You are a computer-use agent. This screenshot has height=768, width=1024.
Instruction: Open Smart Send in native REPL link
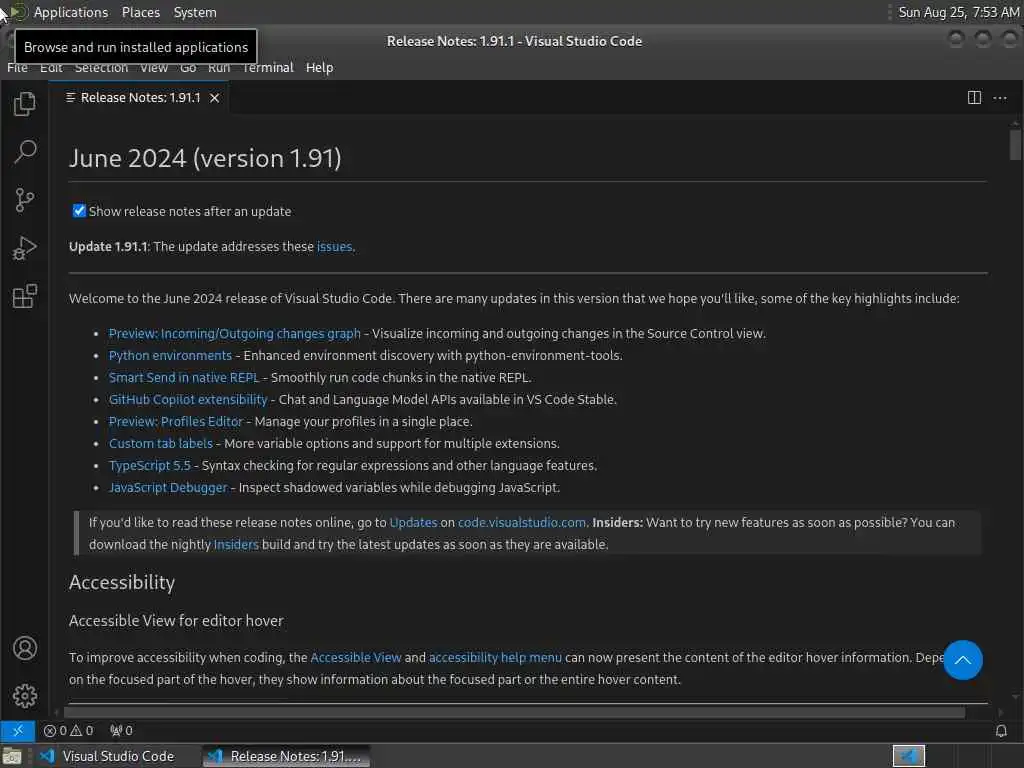(184, 377)
